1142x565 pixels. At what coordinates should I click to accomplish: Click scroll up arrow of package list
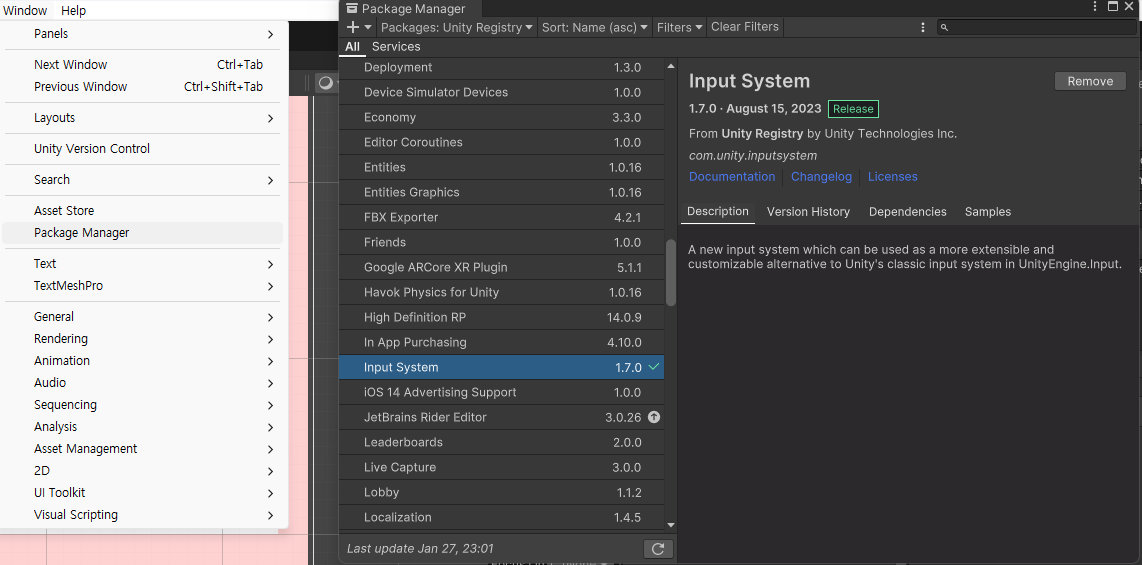(671, 66)
